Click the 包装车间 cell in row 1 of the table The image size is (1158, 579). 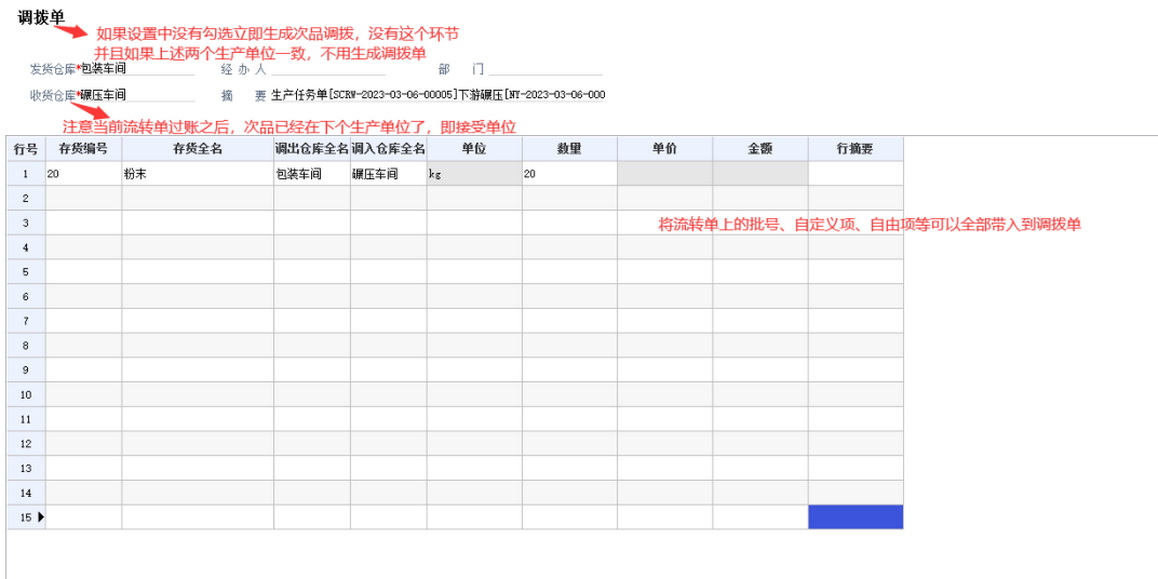312,174
